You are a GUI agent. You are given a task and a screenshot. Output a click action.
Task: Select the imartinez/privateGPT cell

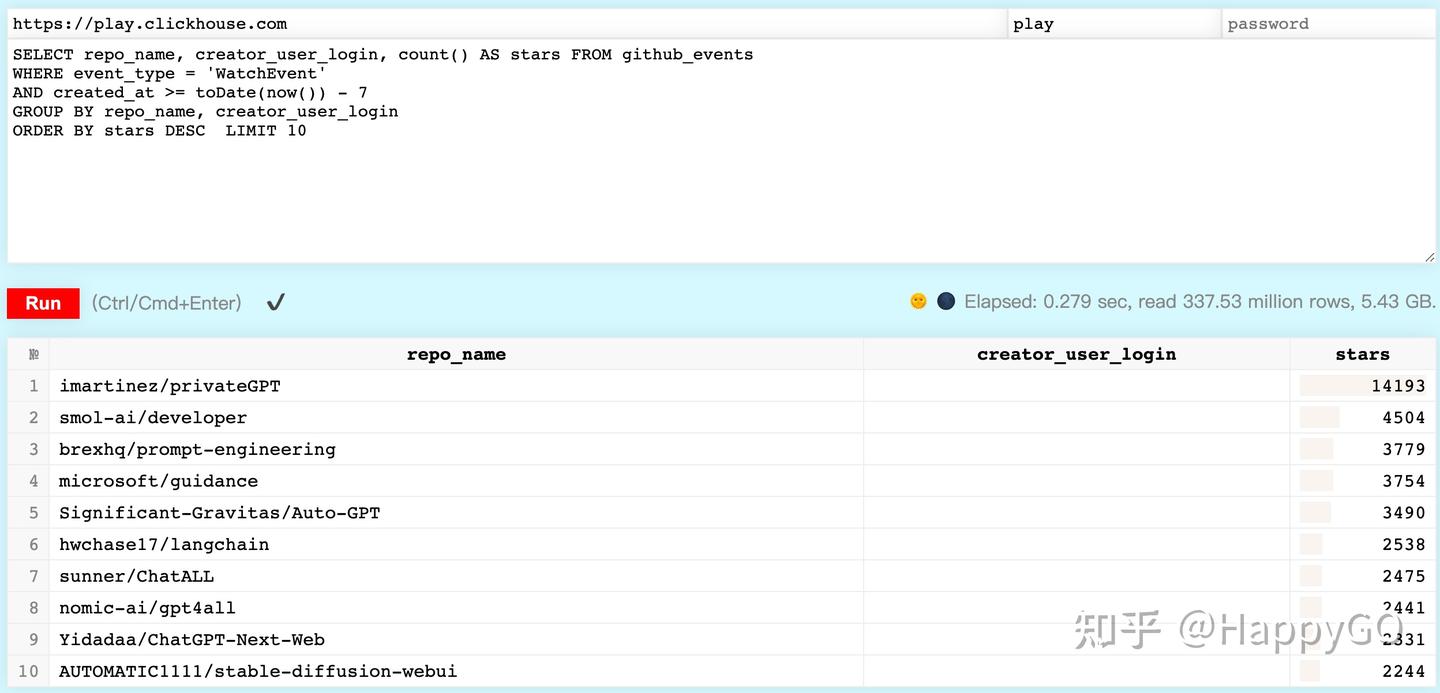point(456,386)
